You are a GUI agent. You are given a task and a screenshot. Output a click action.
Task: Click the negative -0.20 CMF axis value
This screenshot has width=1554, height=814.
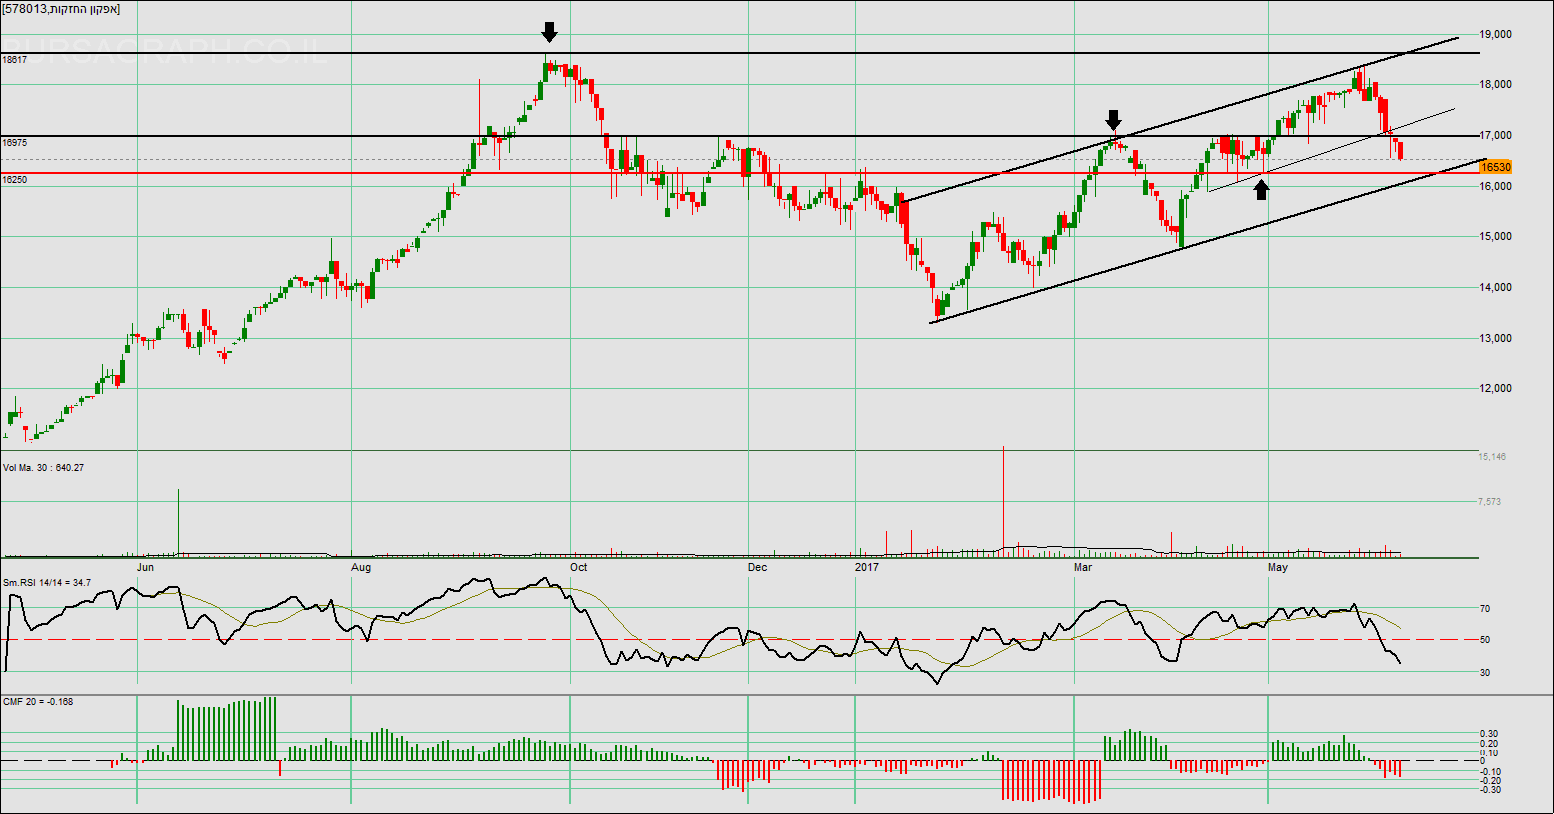tap(1489, 780)
